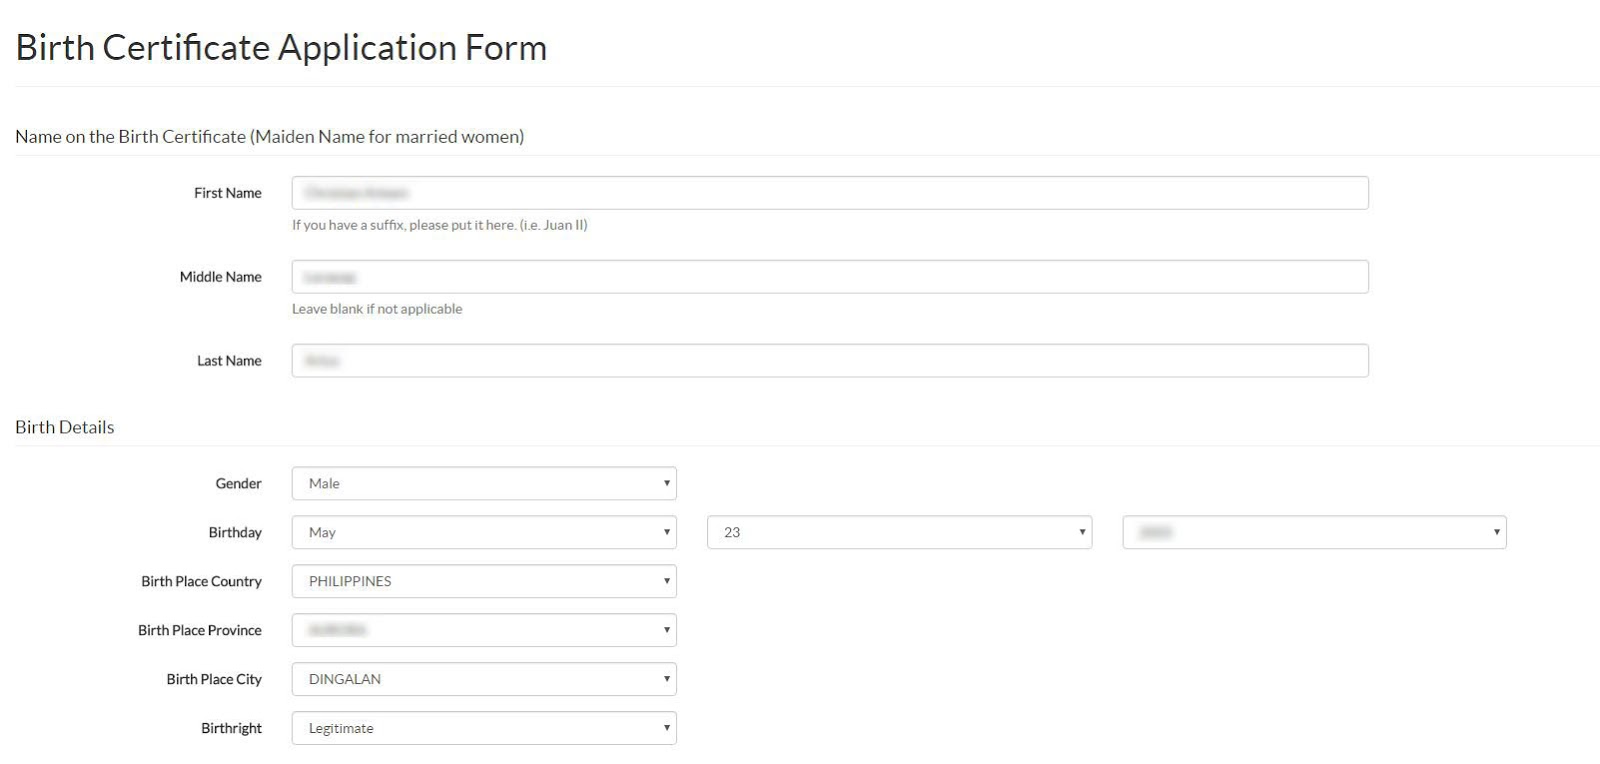The width and height of the screenshot is (1600, 764).
Task: Open the birthday day dropdown showing 23
Action: pyautogui.click(x=899, y=533)
